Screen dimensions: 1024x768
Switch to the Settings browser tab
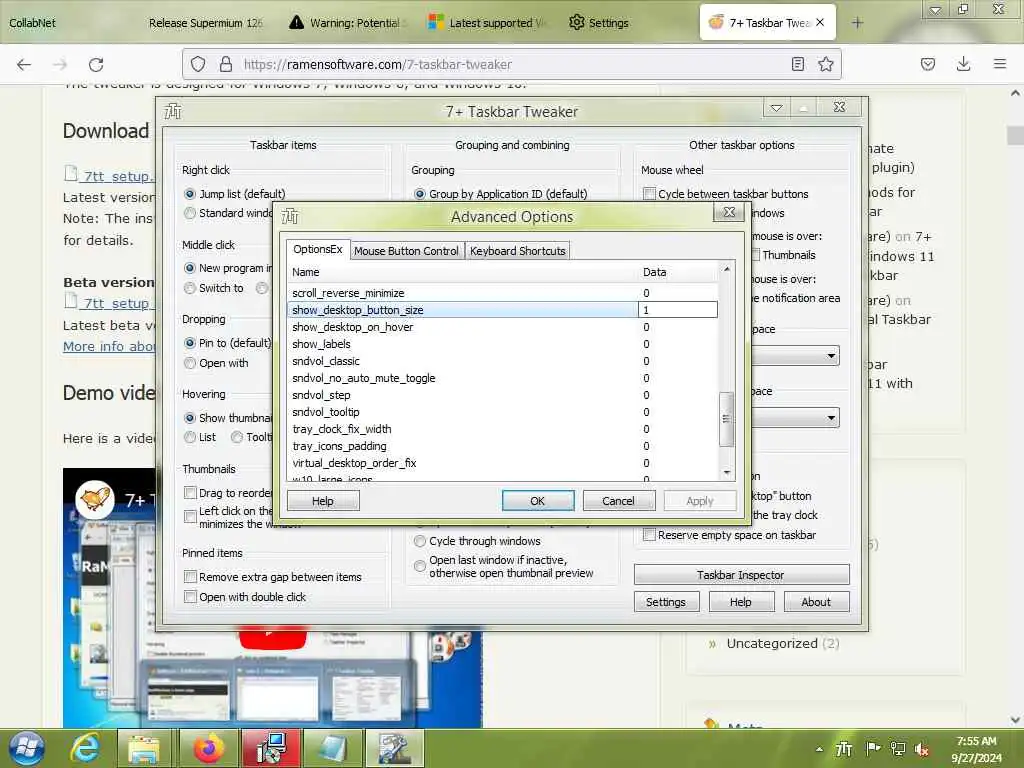tap(599, 23)
